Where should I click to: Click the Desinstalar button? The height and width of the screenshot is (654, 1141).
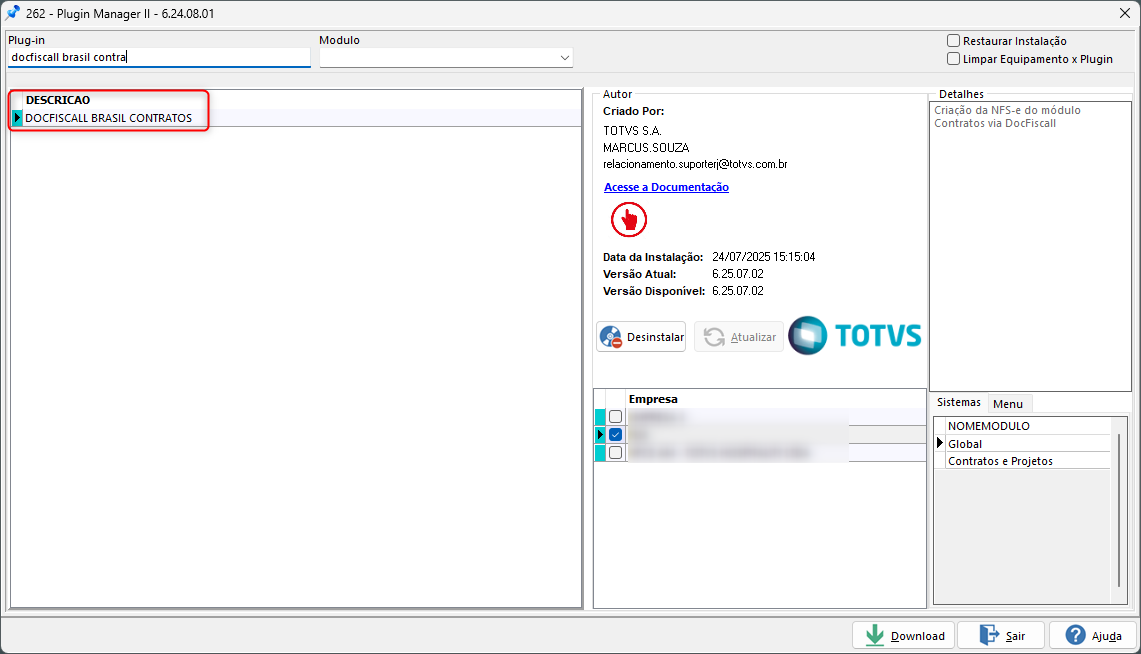tap(641, 337)
